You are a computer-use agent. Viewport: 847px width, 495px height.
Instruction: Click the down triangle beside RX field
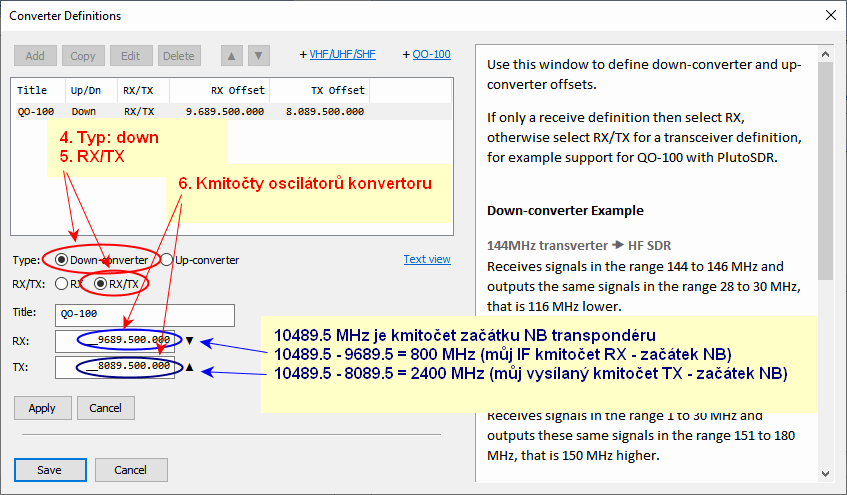(189, 340)
